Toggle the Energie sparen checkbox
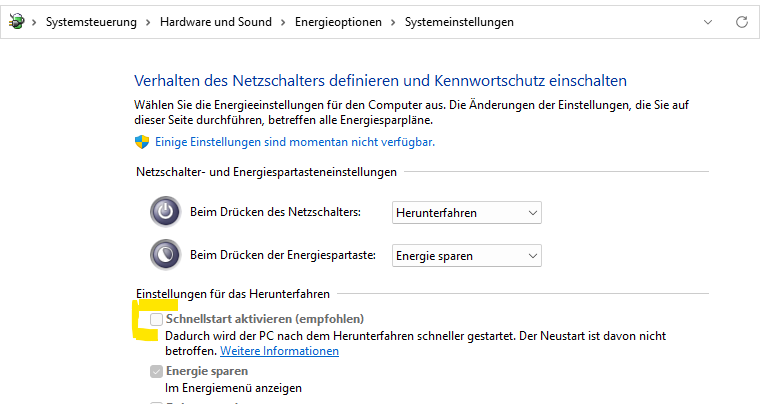The height and width of the screenshot is (404, 763). pos(156,371)
